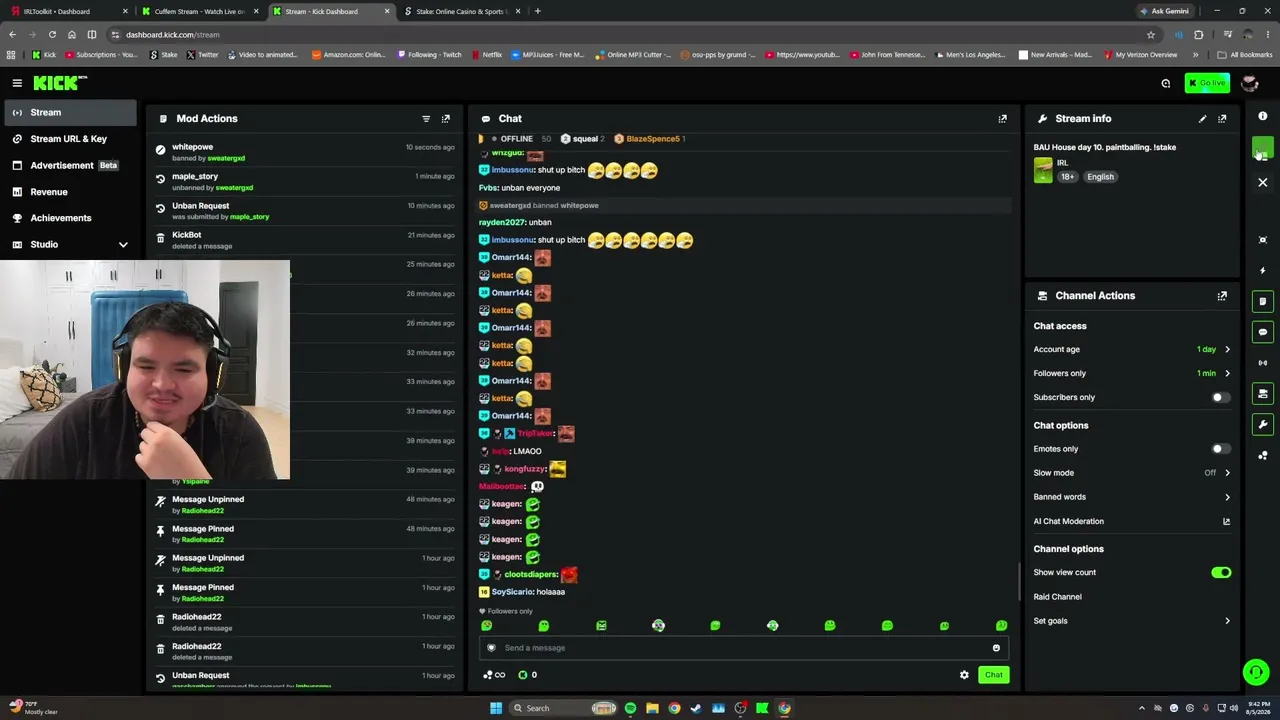The width and height of the screenshot is (1280, 720).
Task: Click the 18+ stream tag
Action: point(1067,177)
